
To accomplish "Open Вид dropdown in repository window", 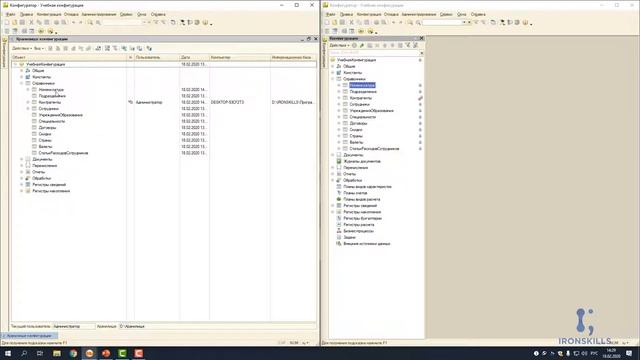I will 39,49.
